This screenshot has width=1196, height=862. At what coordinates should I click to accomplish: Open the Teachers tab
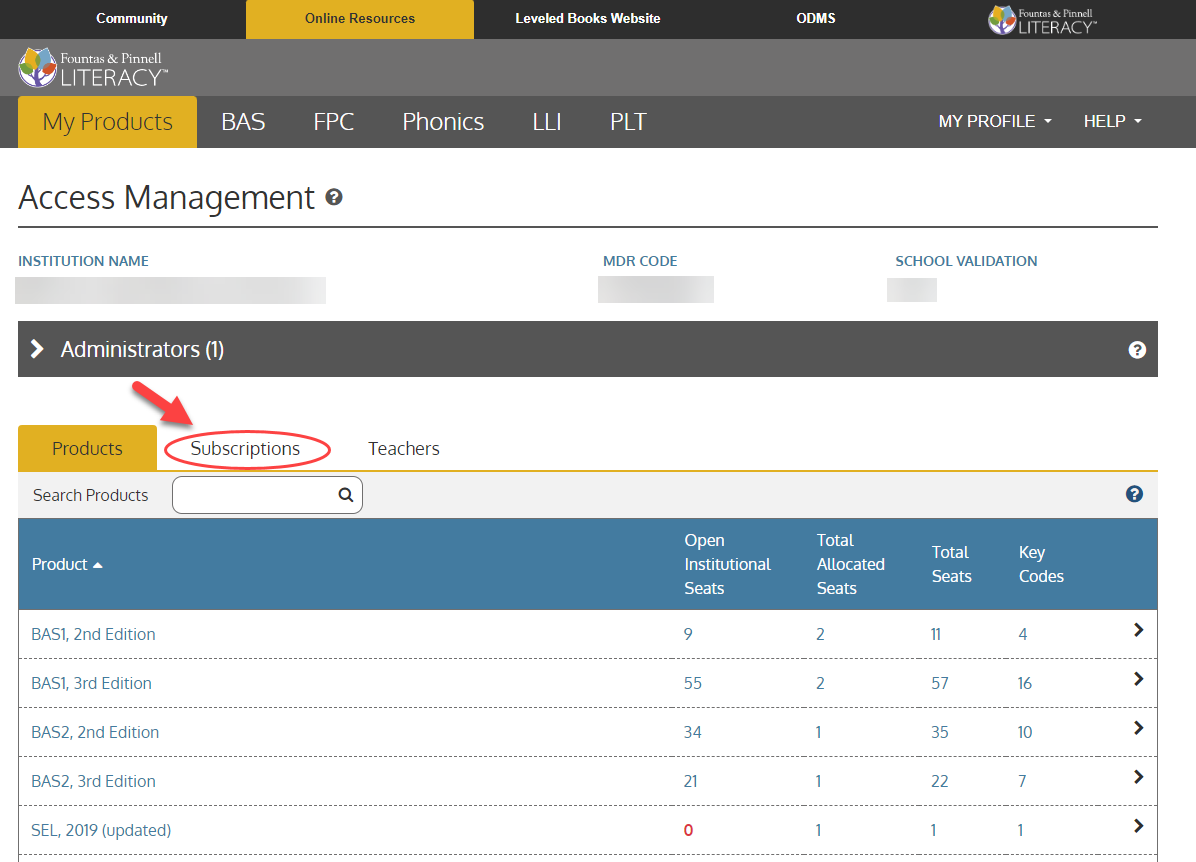point(403,448)
